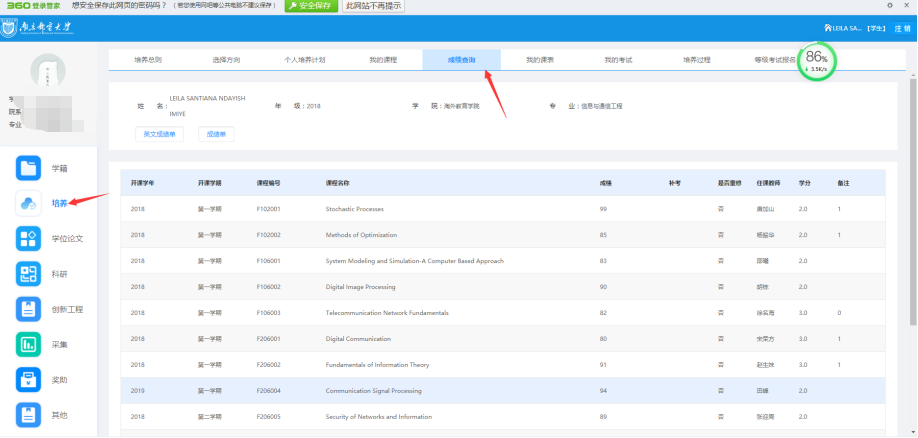Click course code F206004
Viewport: 918px width, 438px height.
[269, 391]
